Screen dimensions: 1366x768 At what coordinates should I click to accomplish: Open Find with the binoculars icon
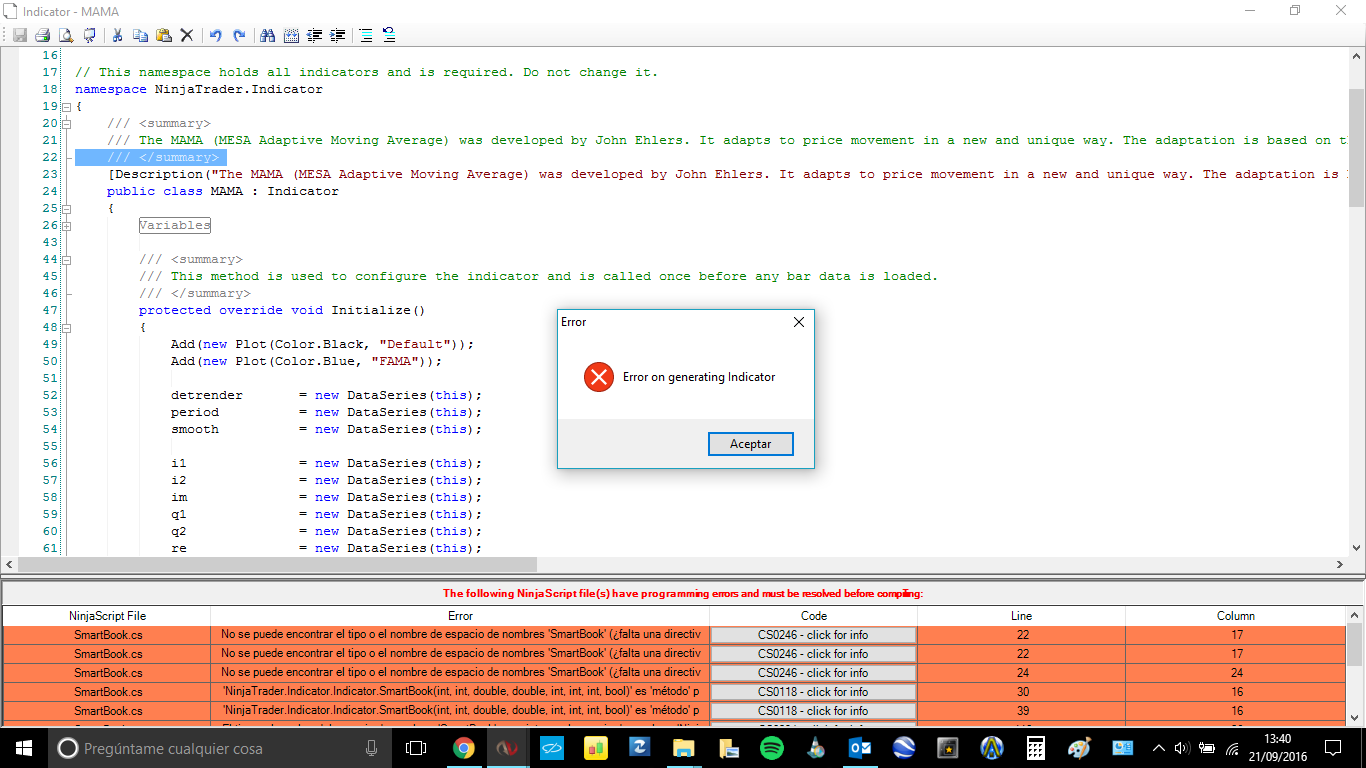(267, 35)
